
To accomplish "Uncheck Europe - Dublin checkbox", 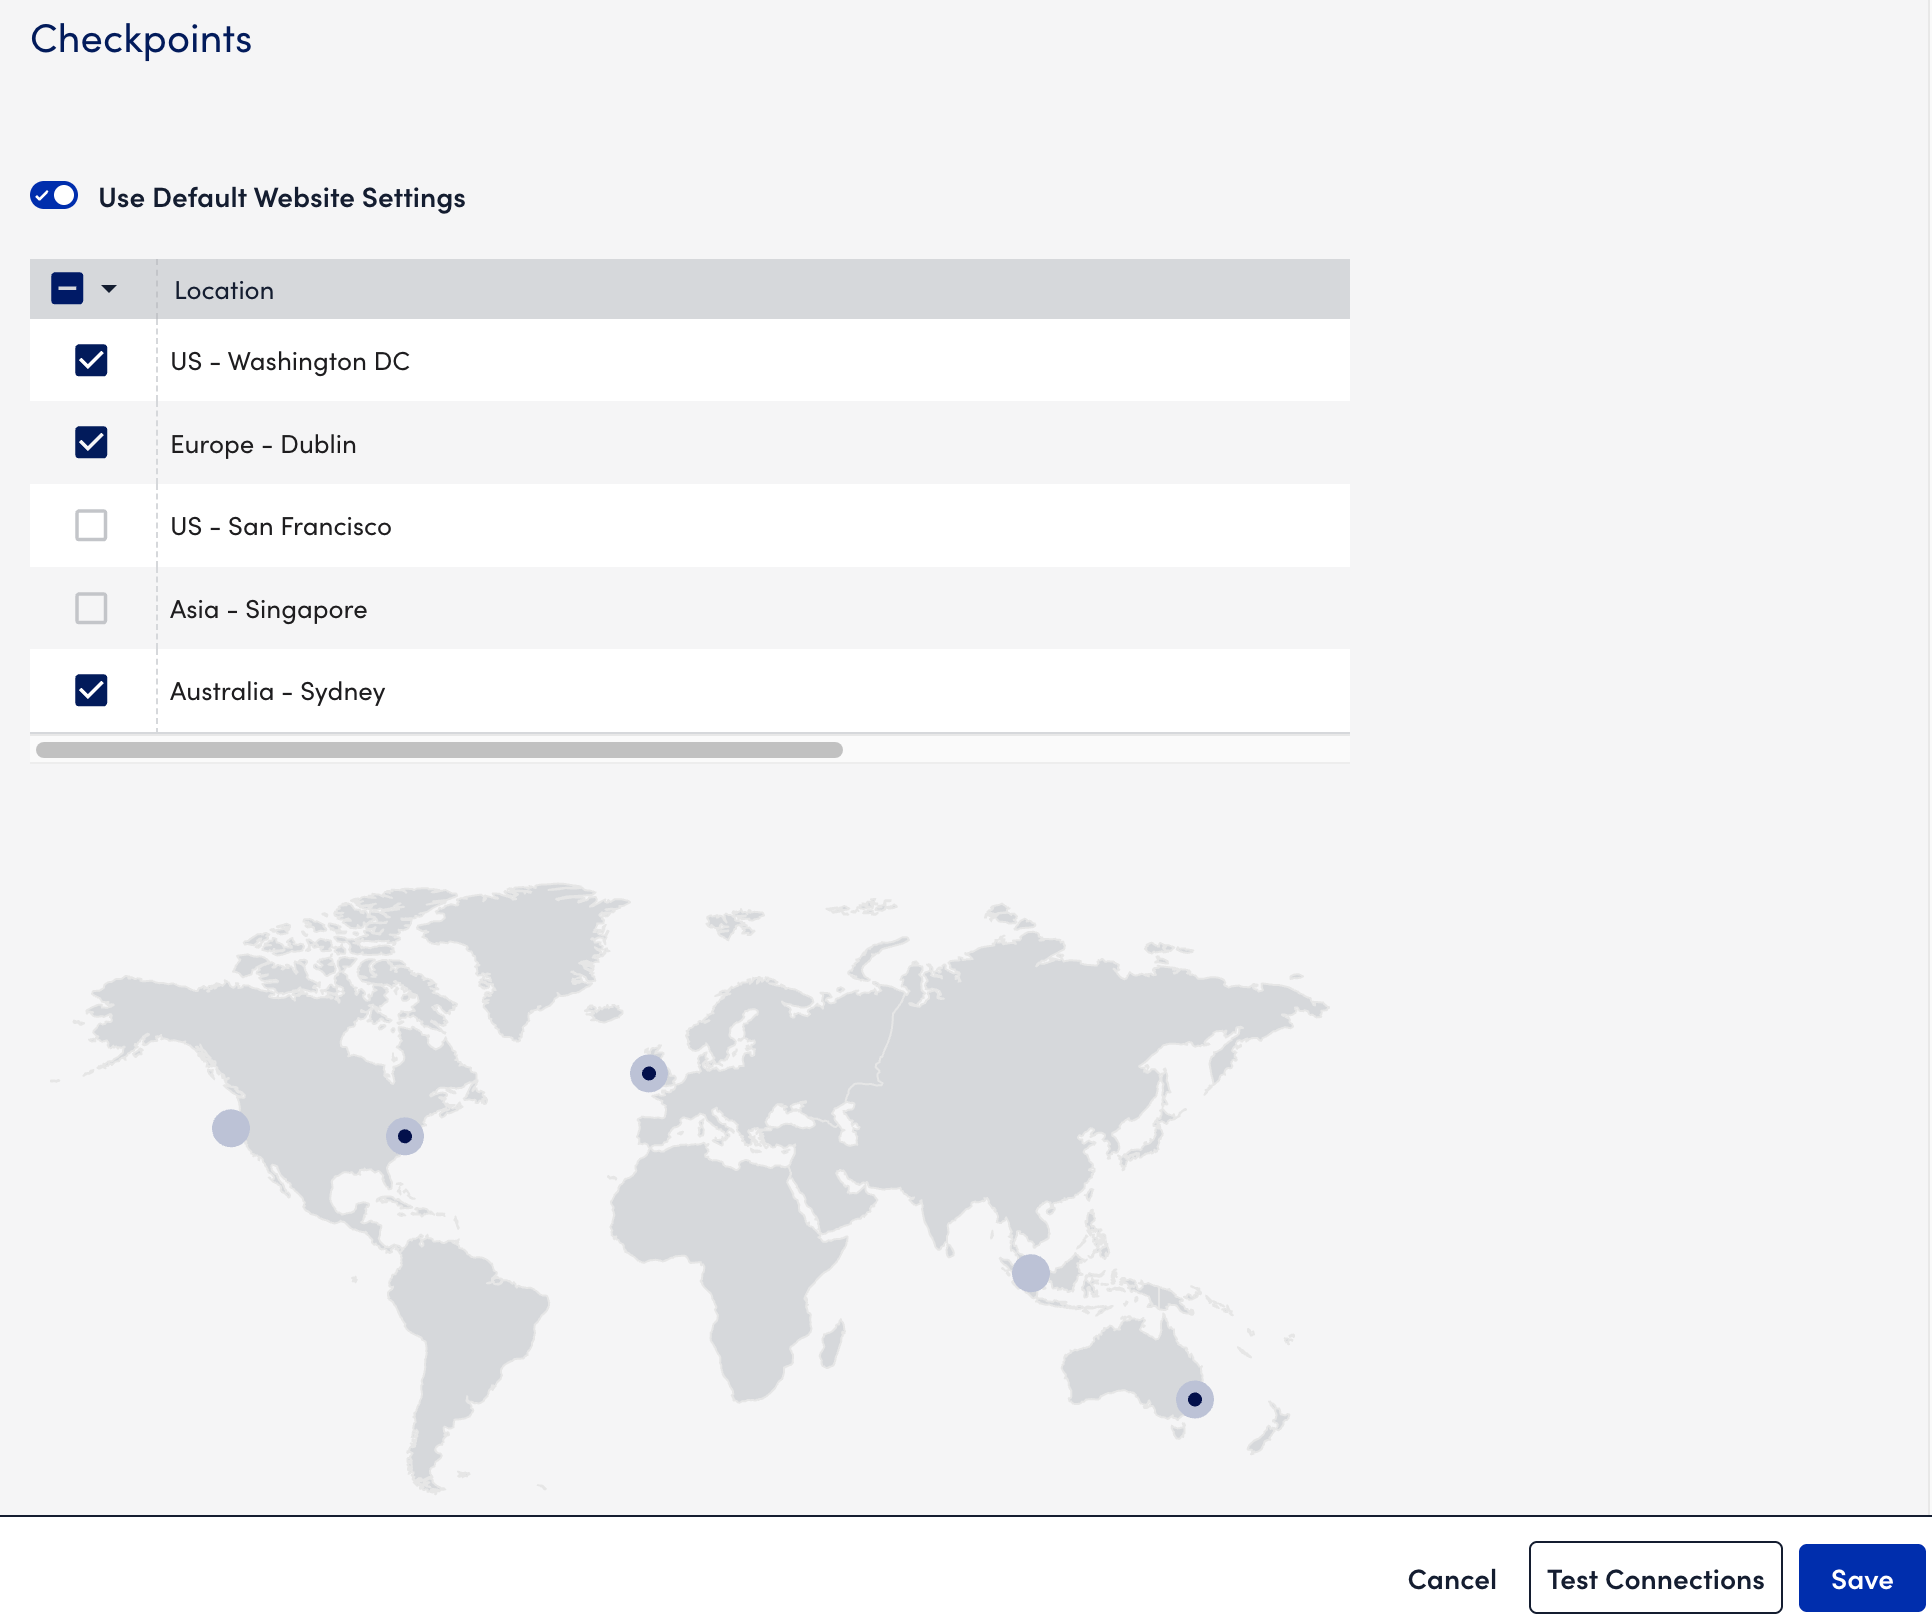I will pyautogui.click(x=91, y=442).
